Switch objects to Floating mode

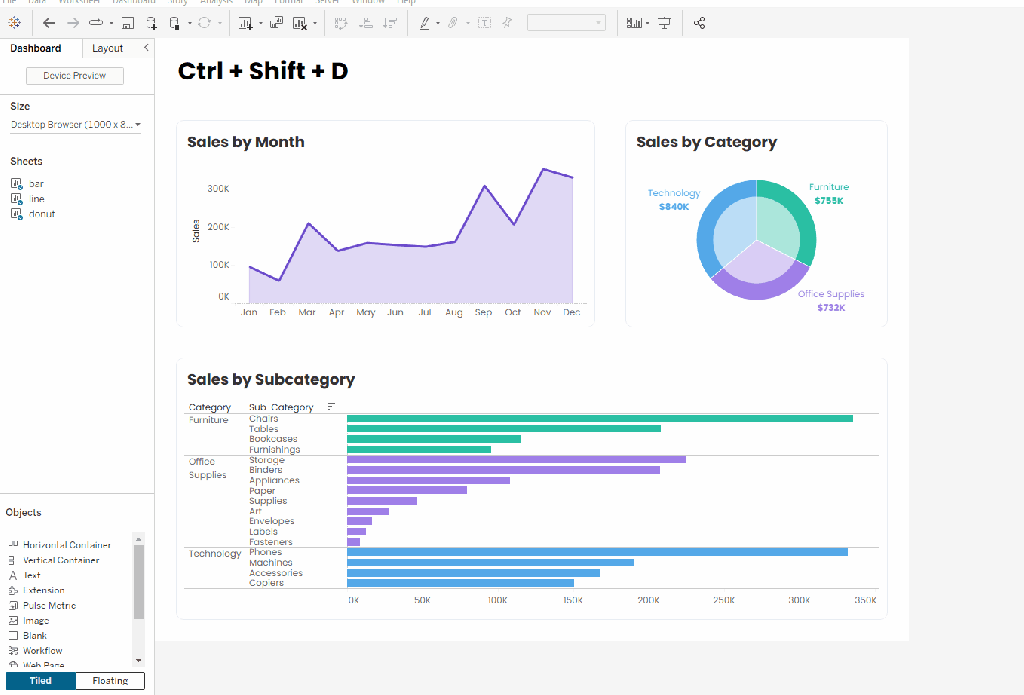[x=110, y=681]
